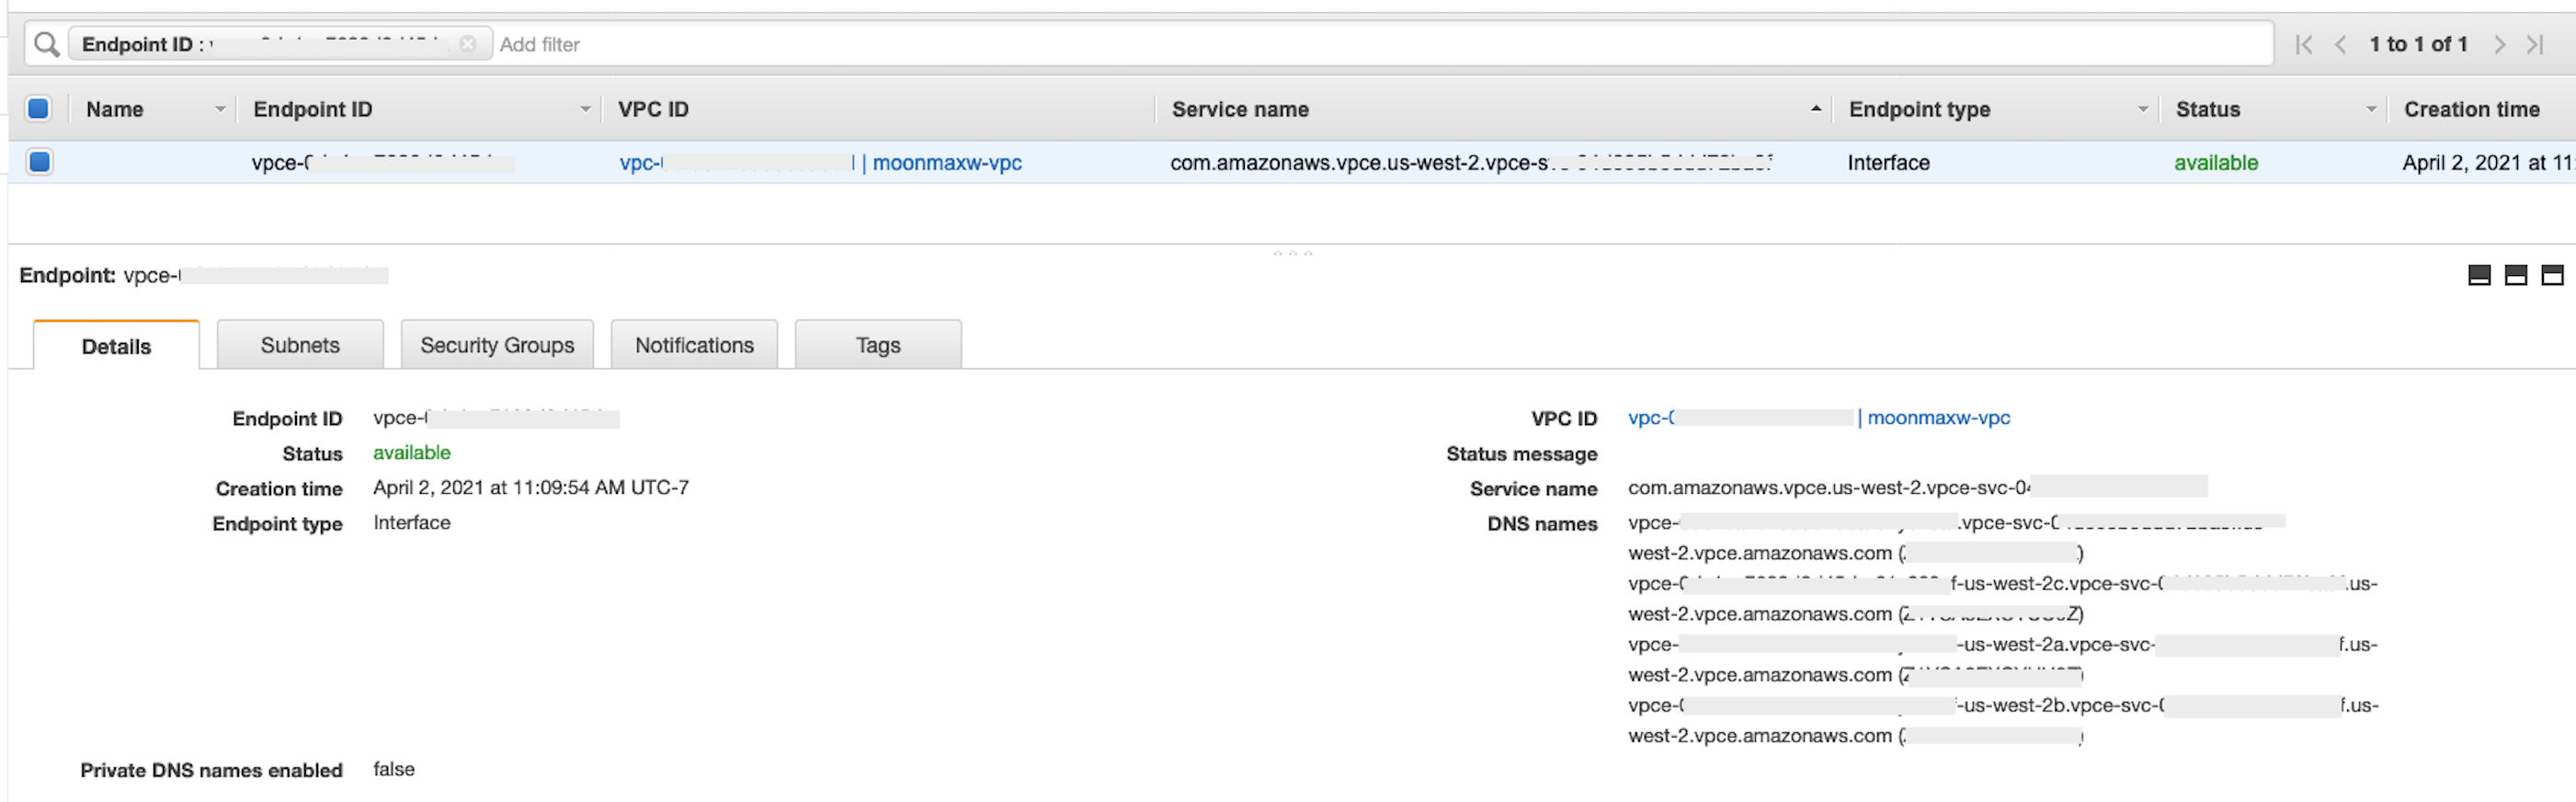Open the Status column dropdown arrow
The width and height of the screenshot is (2576, 802).
2370,109
